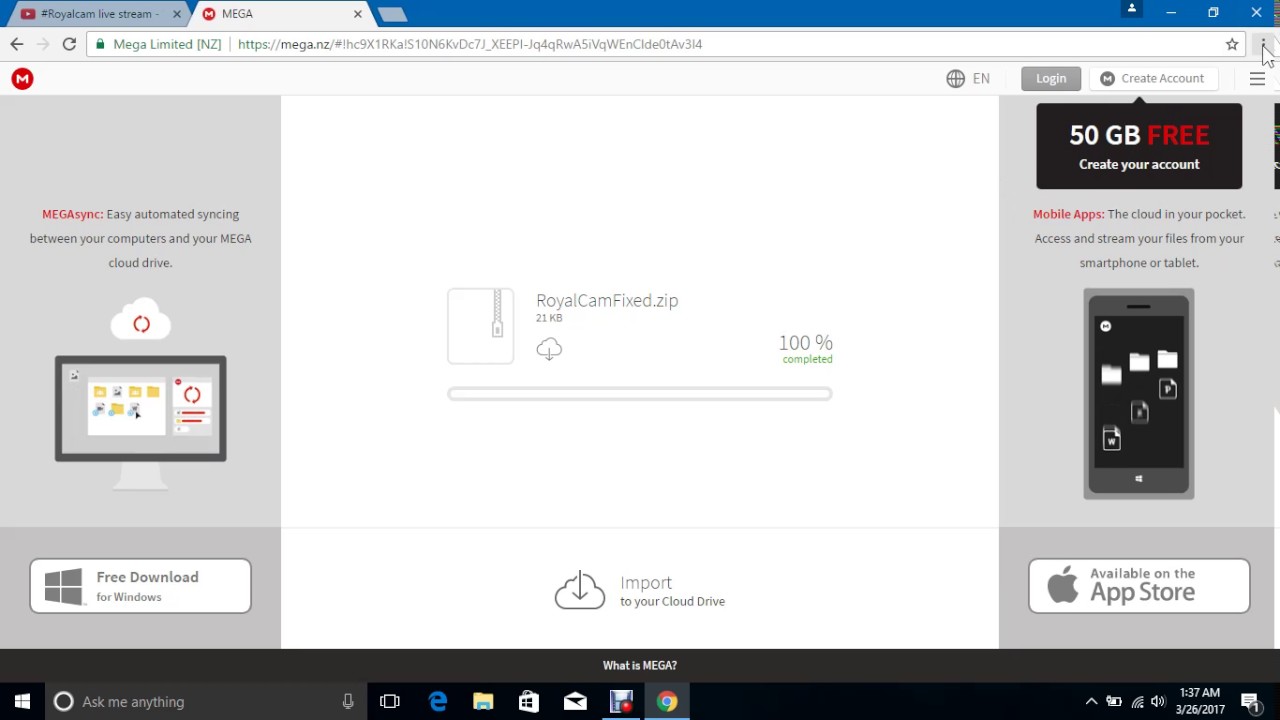This screenshot has height=720, width=1280.
Task: Click the download cloud icon beside the file
Action: [549, 348]
